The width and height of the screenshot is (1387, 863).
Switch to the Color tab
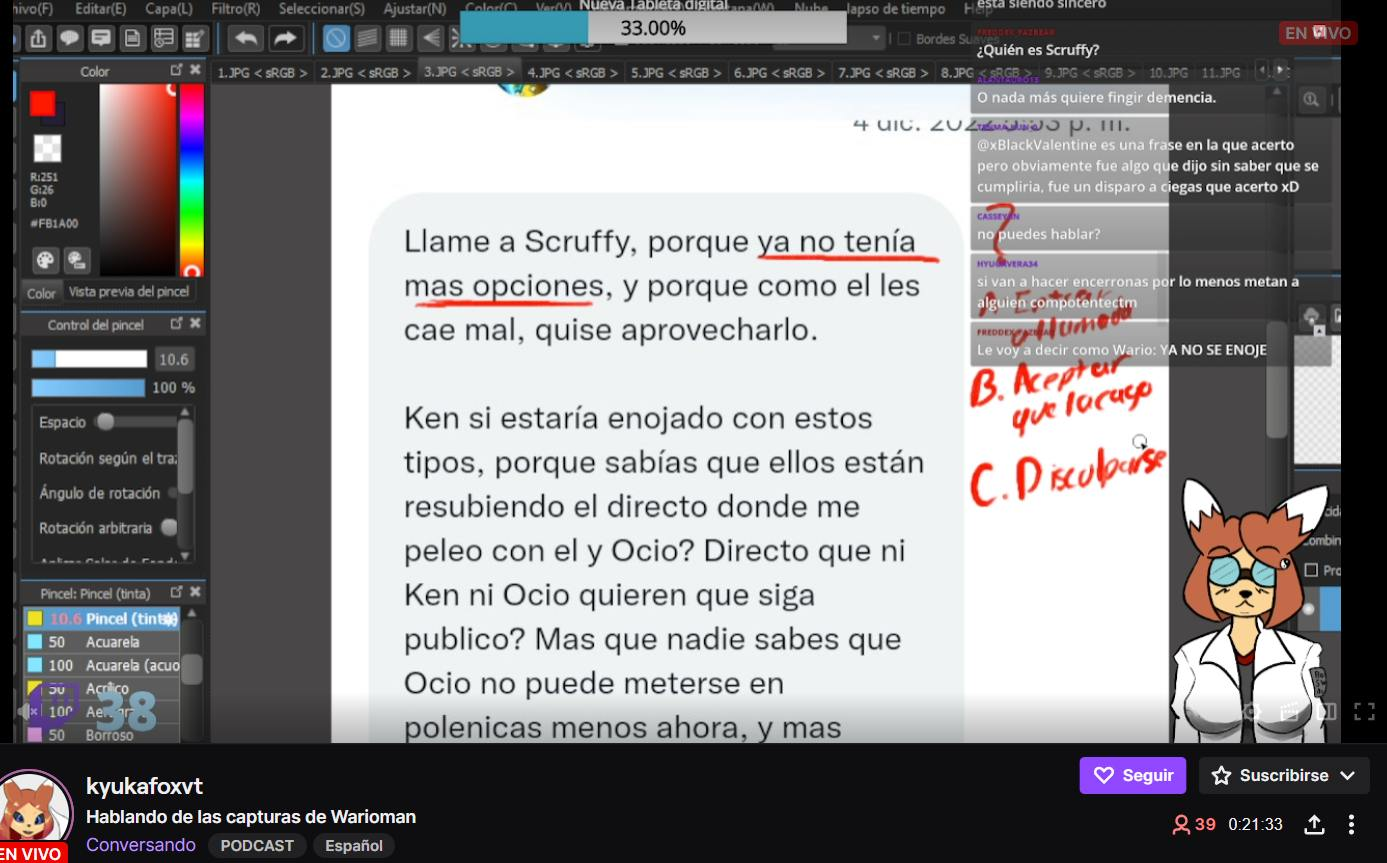pyautogui.click(x=41, y=293)
